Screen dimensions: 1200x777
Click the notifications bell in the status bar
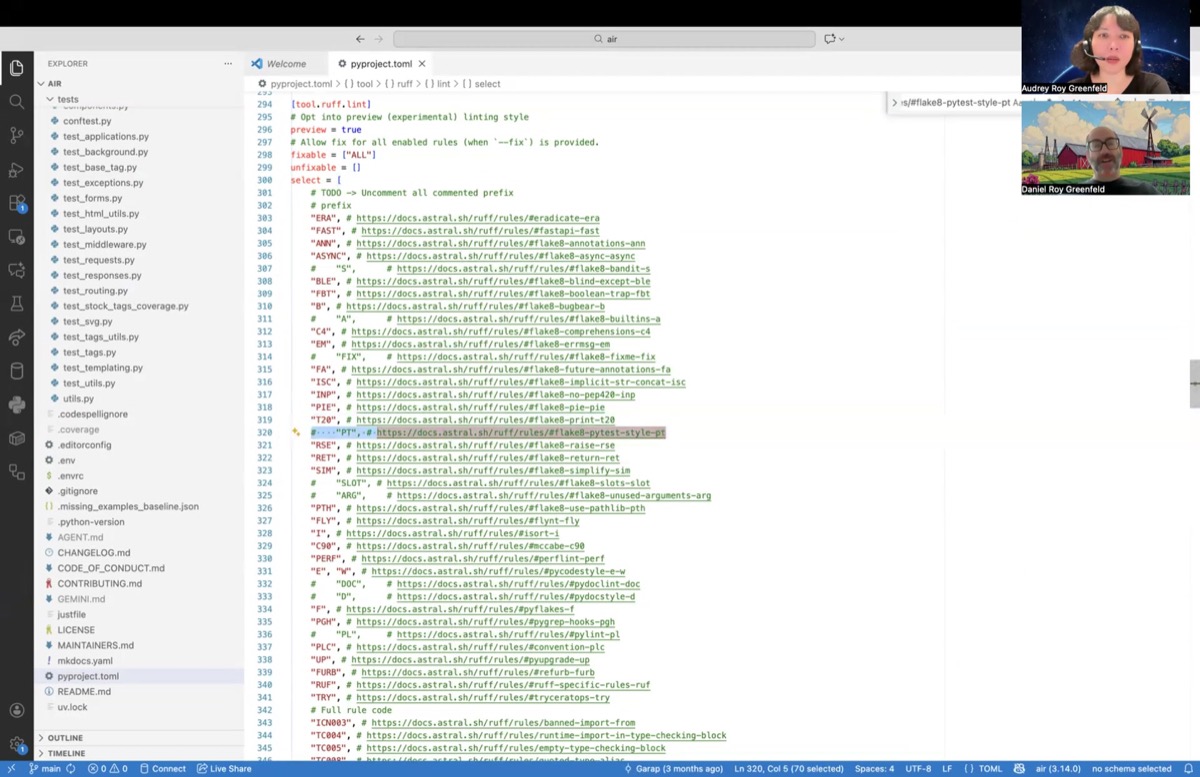[x=1188, y=768]
